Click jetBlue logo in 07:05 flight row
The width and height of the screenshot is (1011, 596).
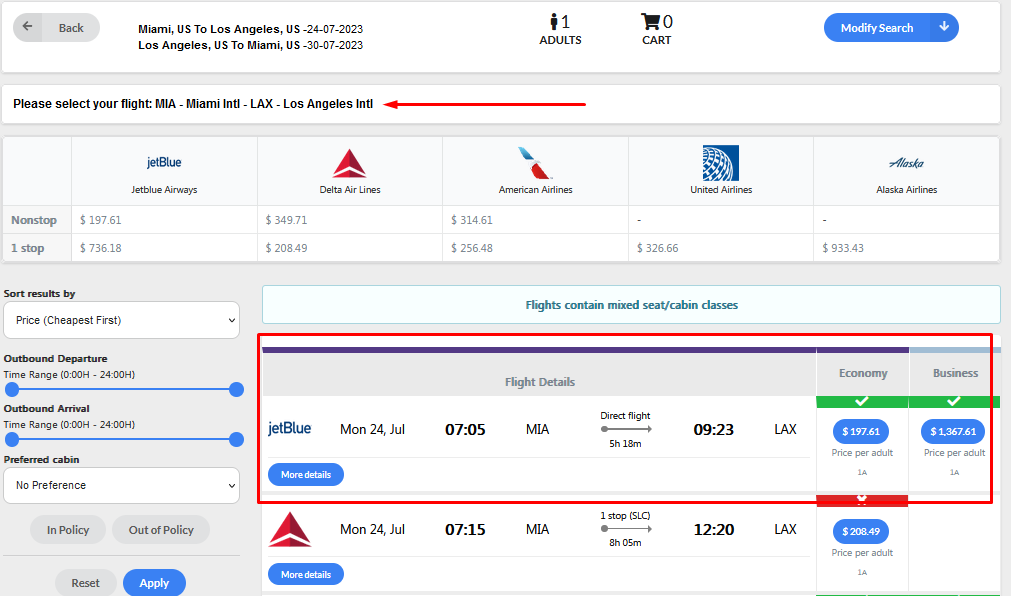pyautogui.click(x=290, y=428)
